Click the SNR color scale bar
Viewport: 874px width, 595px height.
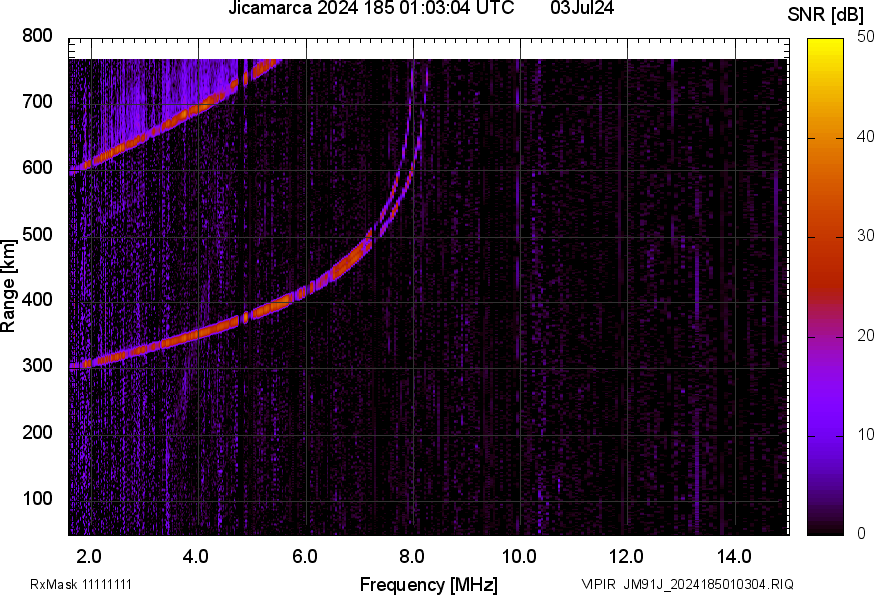826,287
